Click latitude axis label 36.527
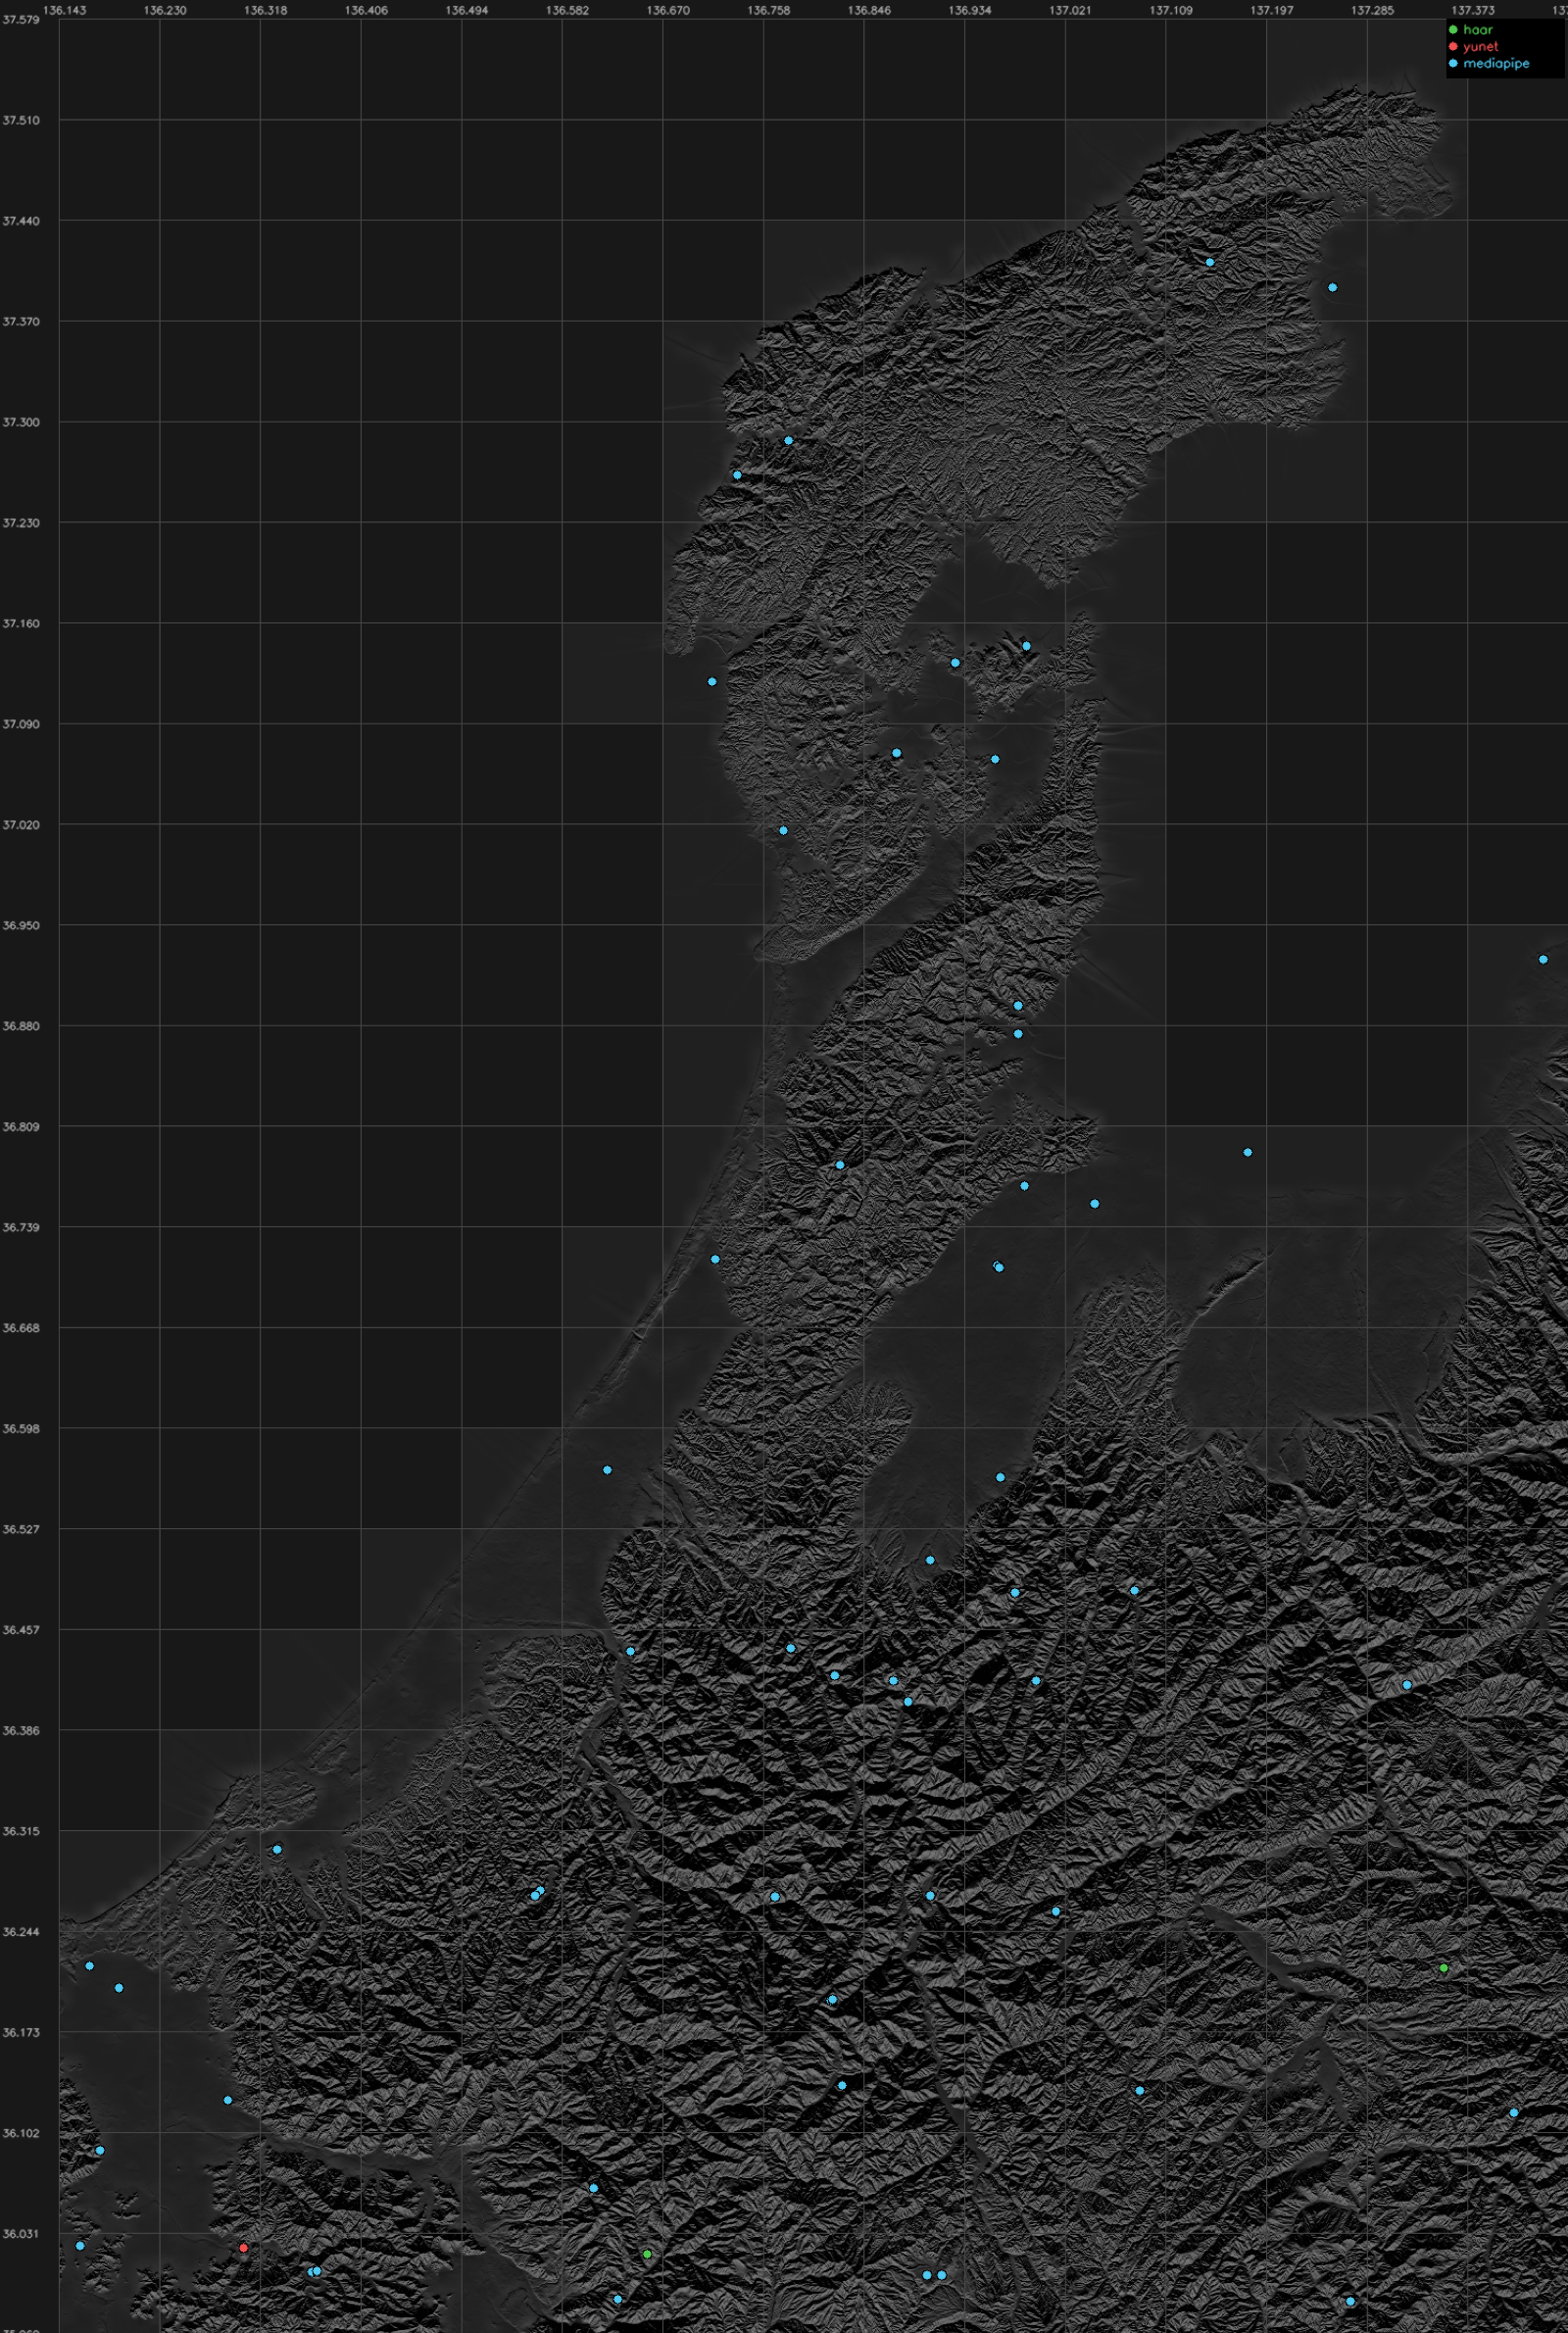The height and width of the screenshot is (2333, 1568). click(x=21, y=1529)
